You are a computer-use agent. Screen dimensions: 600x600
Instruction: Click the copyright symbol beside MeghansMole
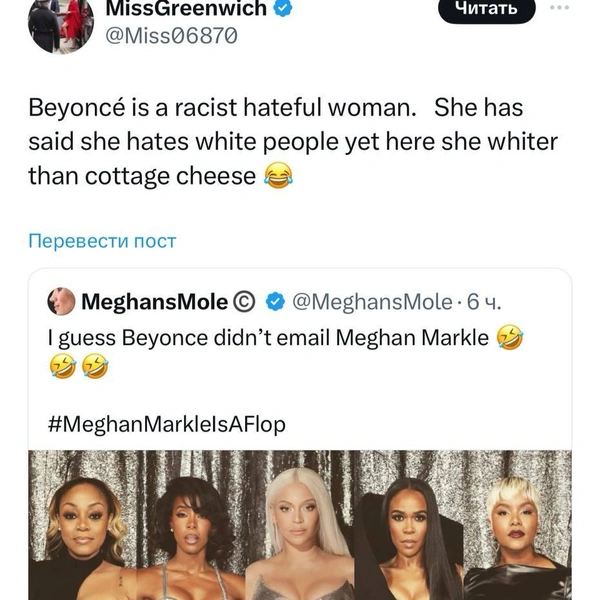[244, 302]
